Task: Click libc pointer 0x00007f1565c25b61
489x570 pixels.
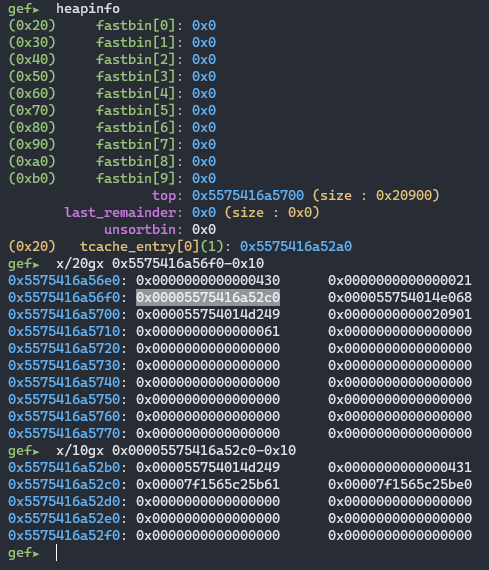Action: (208, 484)
